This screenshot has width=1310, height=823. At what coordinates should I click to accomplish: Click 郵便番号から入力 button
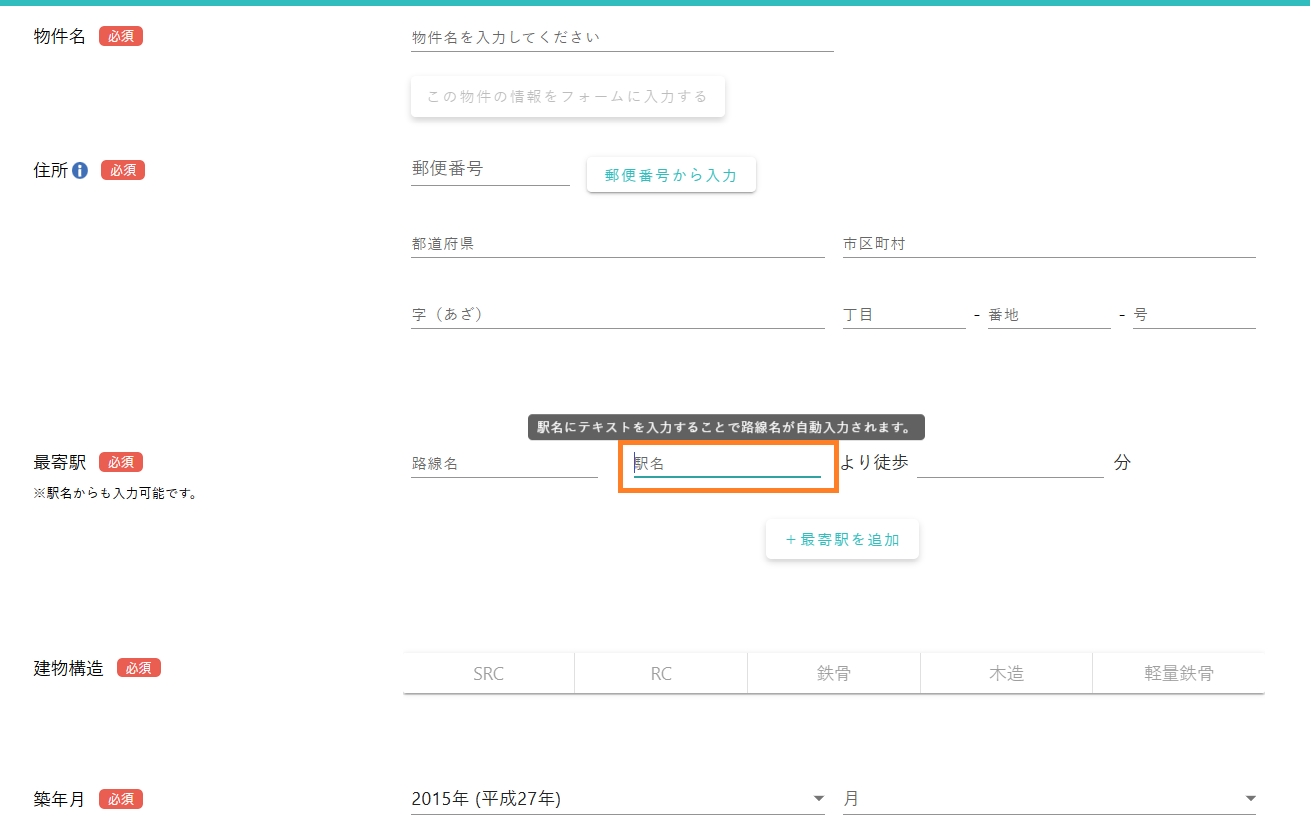[x=671, y=175]
